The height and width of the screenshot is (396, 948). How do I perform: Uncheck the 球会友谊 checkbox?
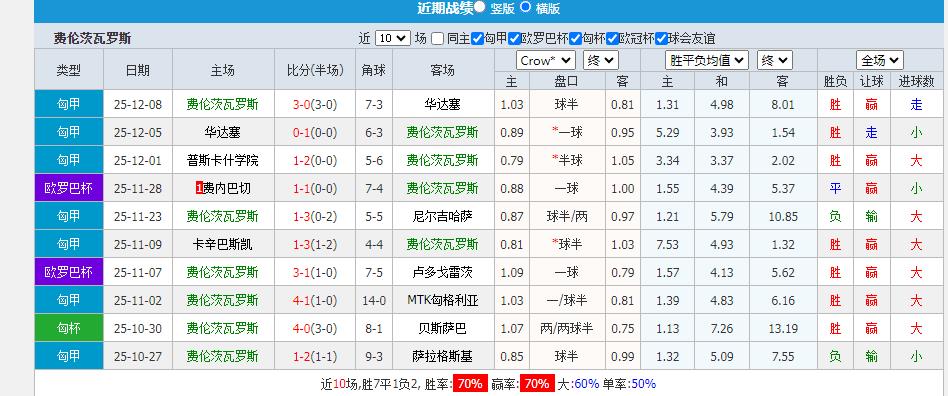click(661, 39)
